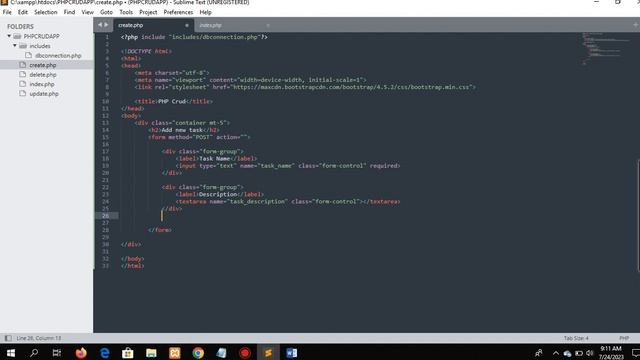Open the View menu

[87, 12]
